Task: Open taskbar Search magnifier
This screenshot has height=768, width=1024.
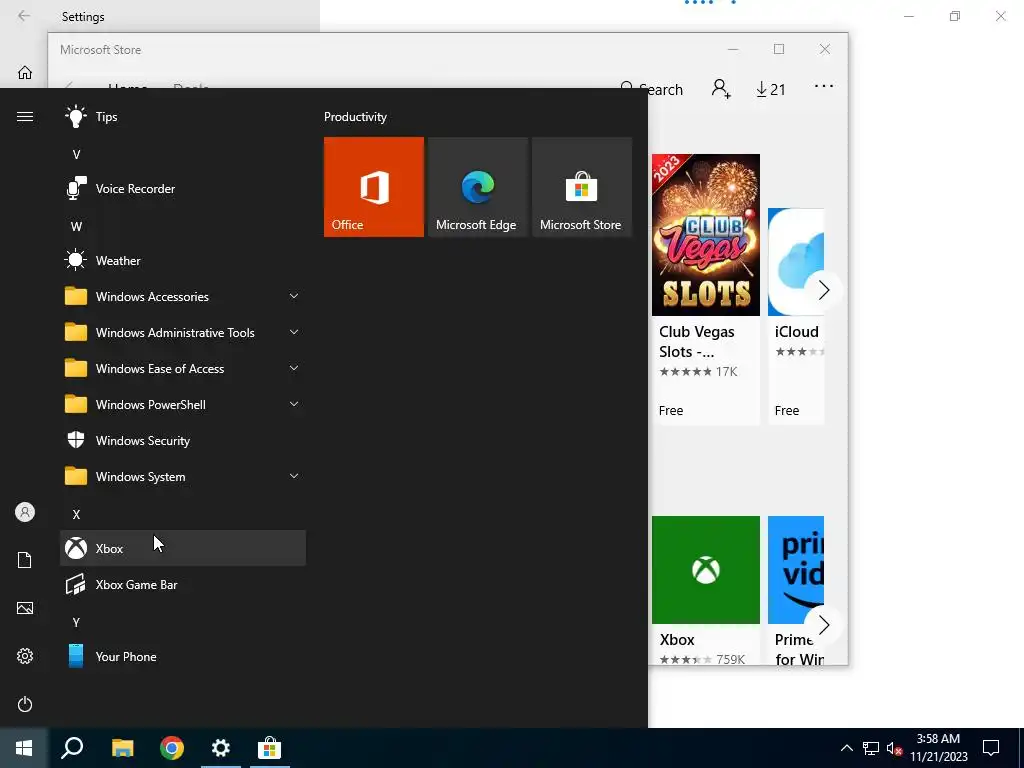Action: click(x=72, y=748)
